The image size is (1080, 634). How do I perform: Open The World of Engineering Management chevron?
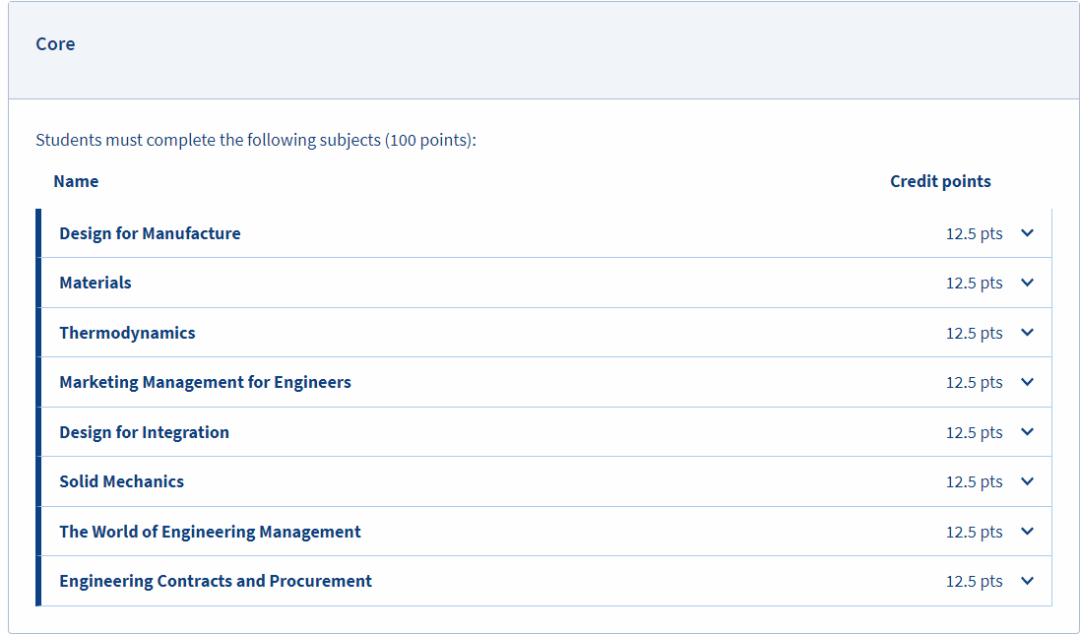tap(1027, 532)
